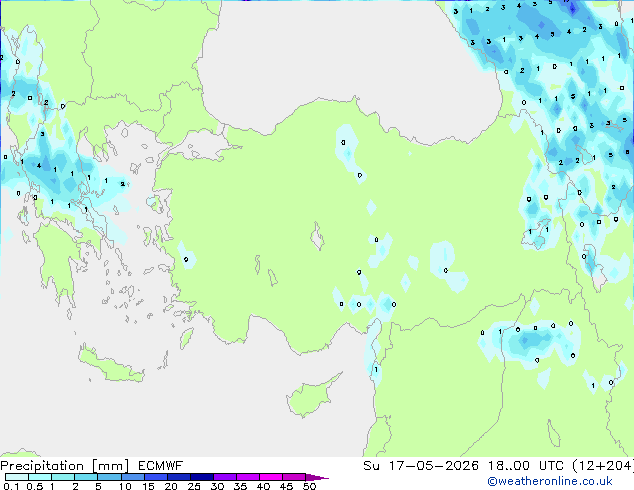Click the 1–2 mm legend color swatch
Screen dimensions: 634x490
coord(63,477)
